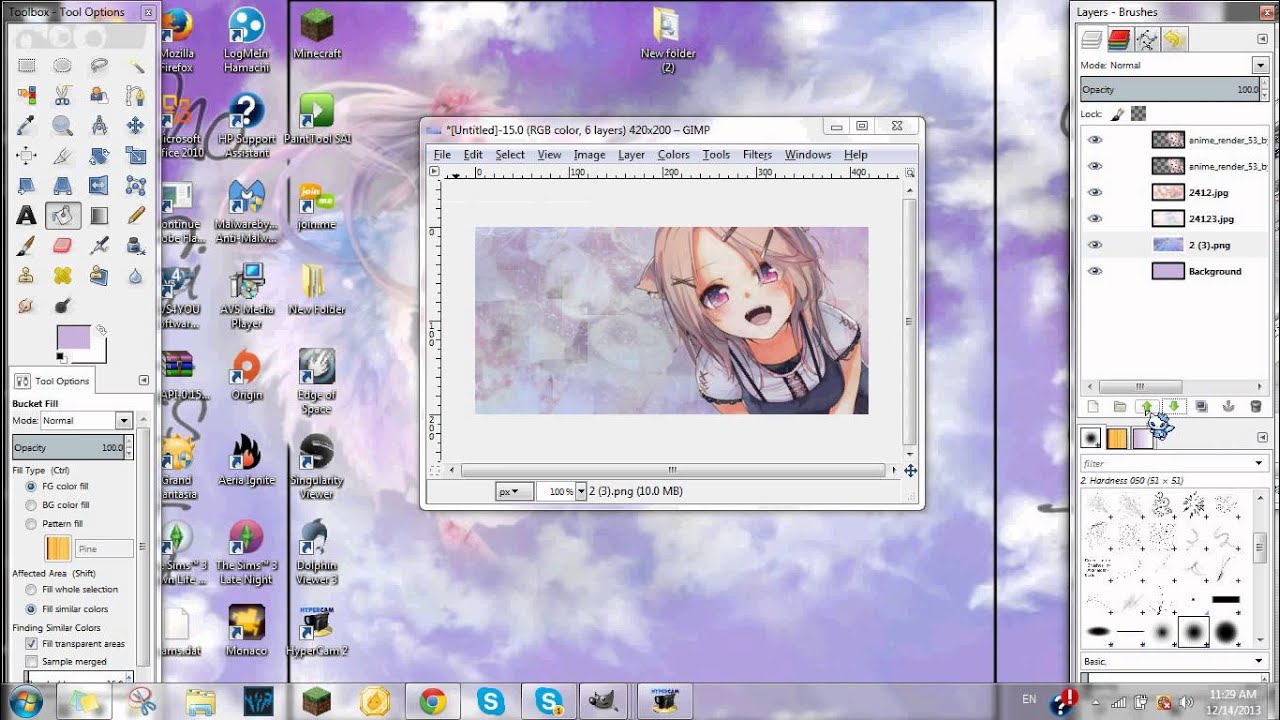Open the Layer menu
Viewport: 1280px width, 720px height.
coord(631,155)
